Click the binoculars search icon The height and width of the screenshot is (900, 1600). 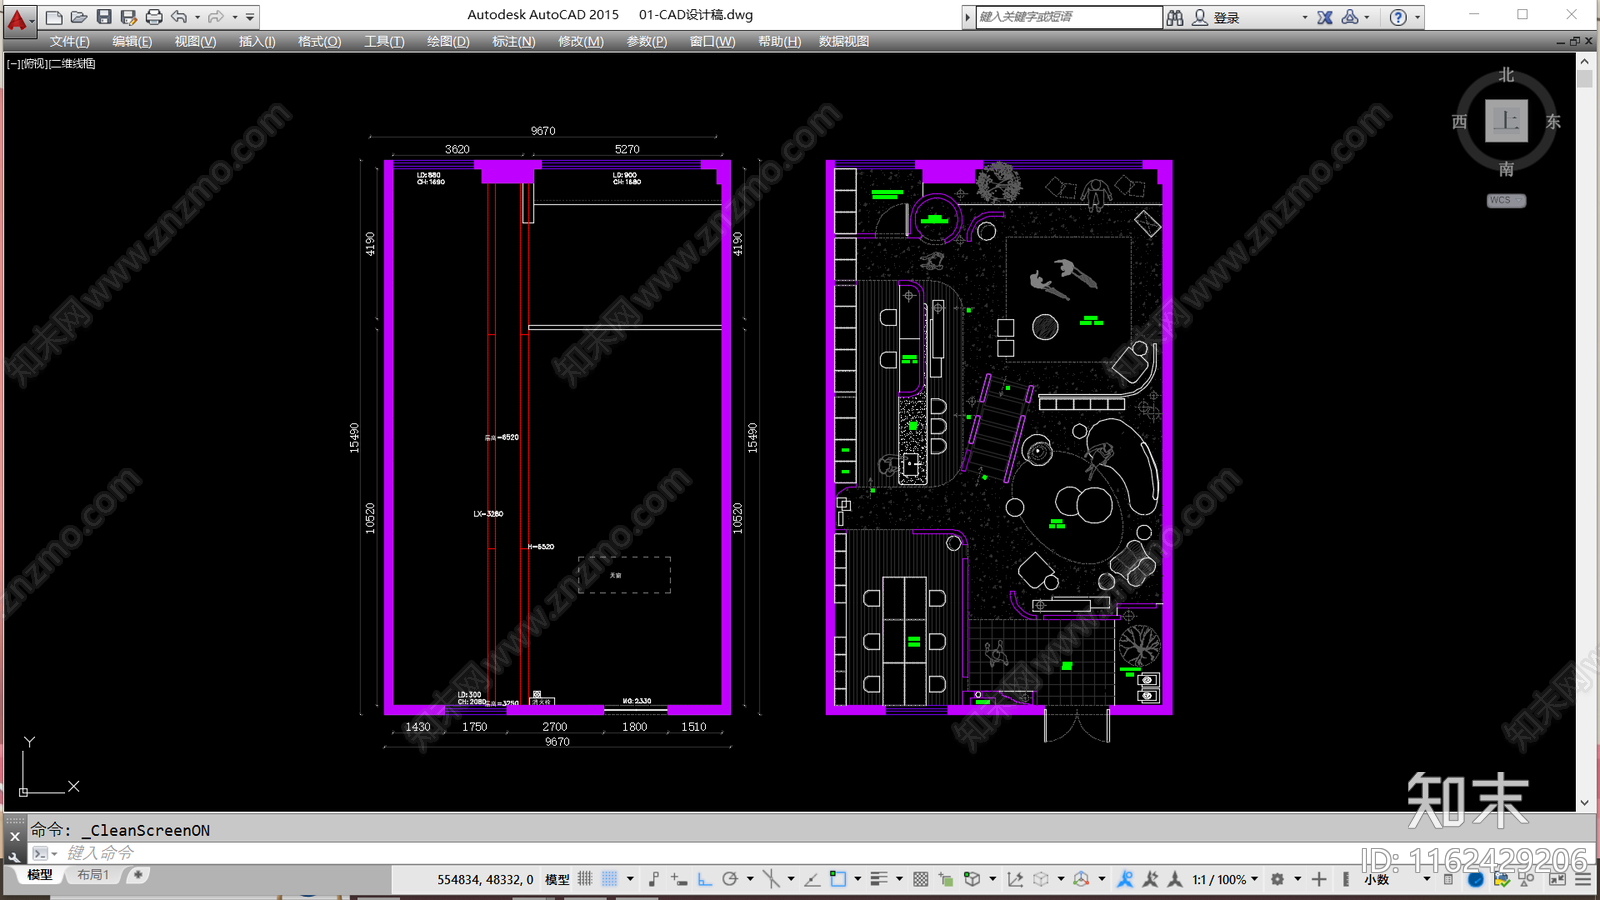coord(1175,17)
